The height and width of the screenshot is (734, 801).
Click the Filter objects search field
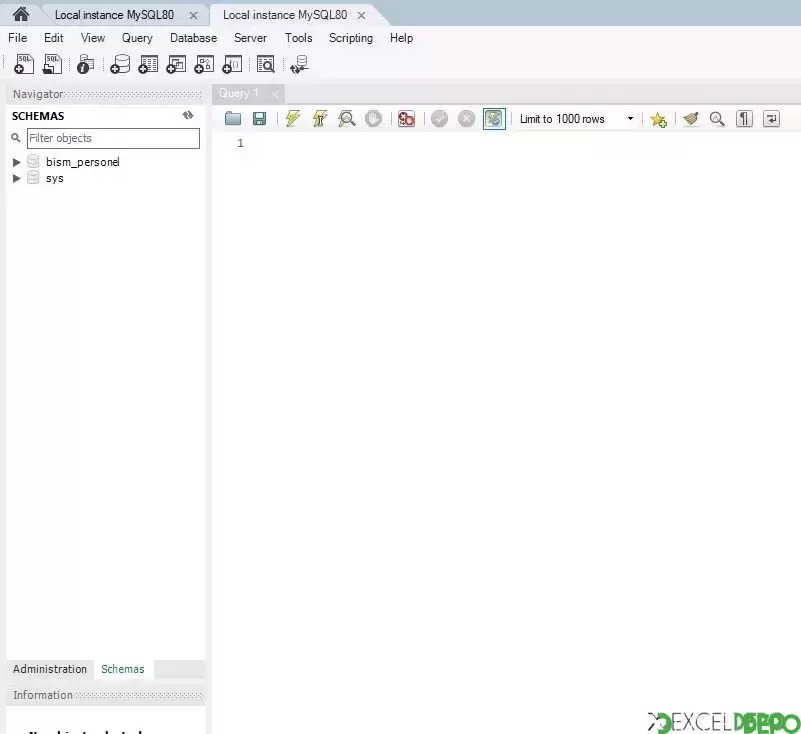click(113, 138)
